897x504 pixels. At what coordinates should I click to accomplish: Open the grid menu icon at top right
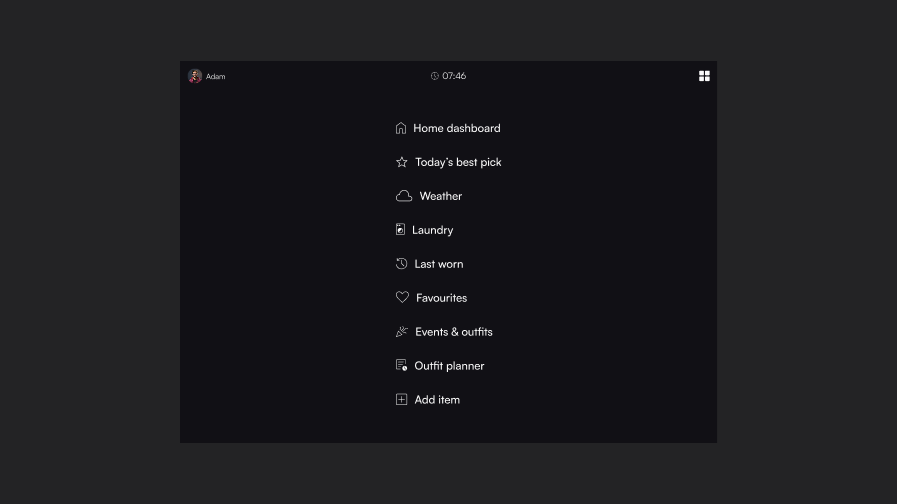(x=704, y=76)
